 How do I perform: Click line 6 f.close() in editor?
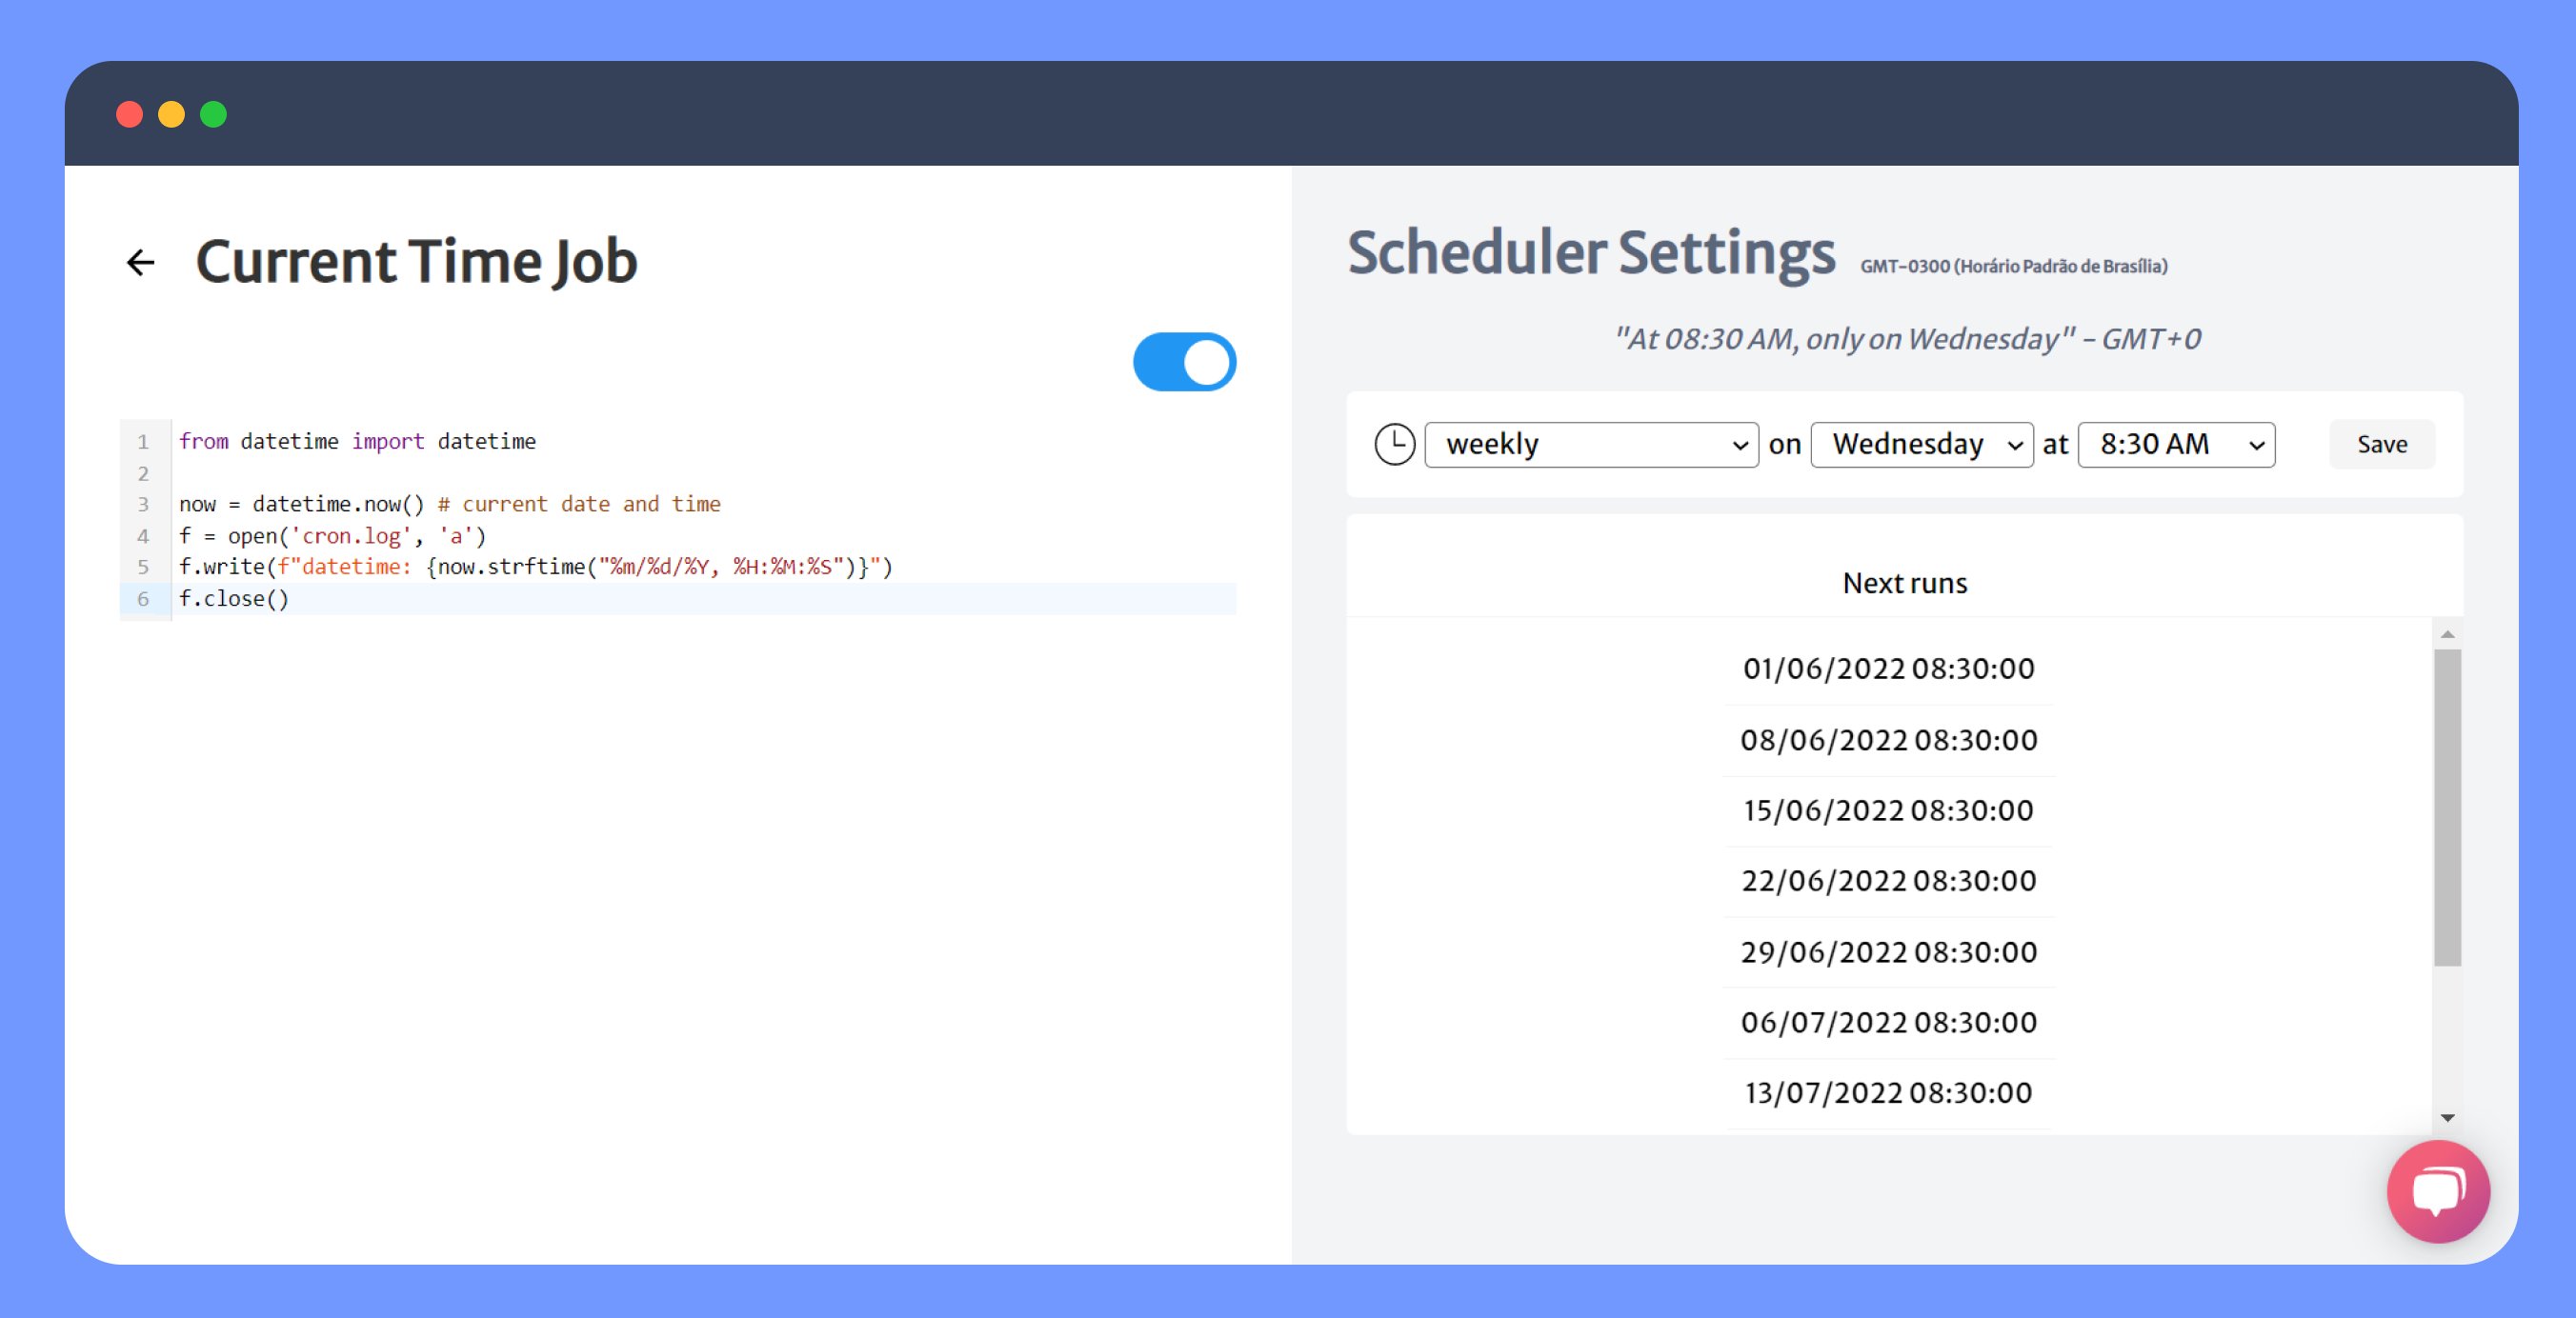[x=234, y=599]
